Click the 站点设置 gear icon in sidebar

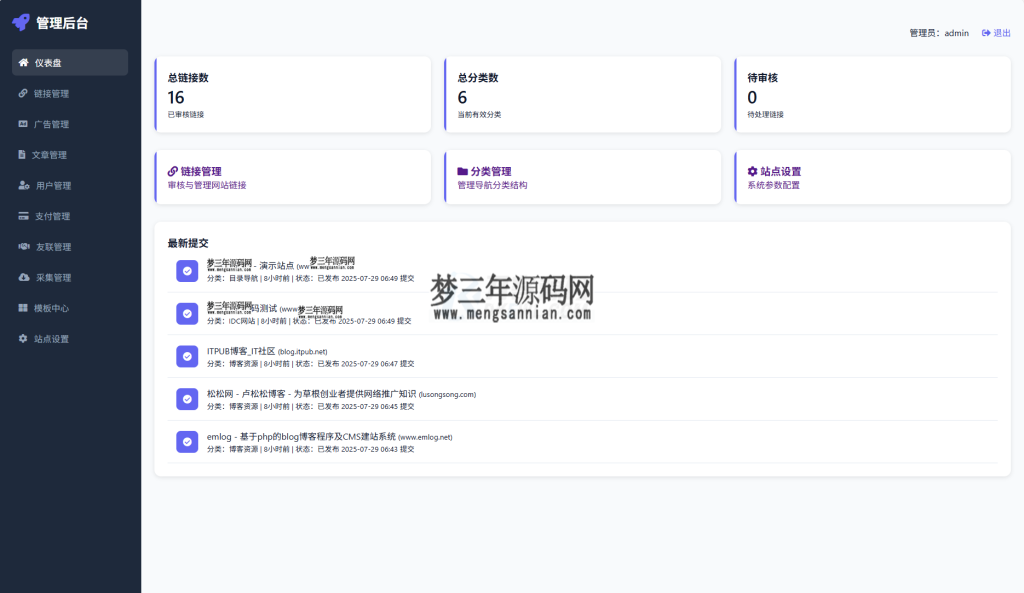[x=21, y=338]
